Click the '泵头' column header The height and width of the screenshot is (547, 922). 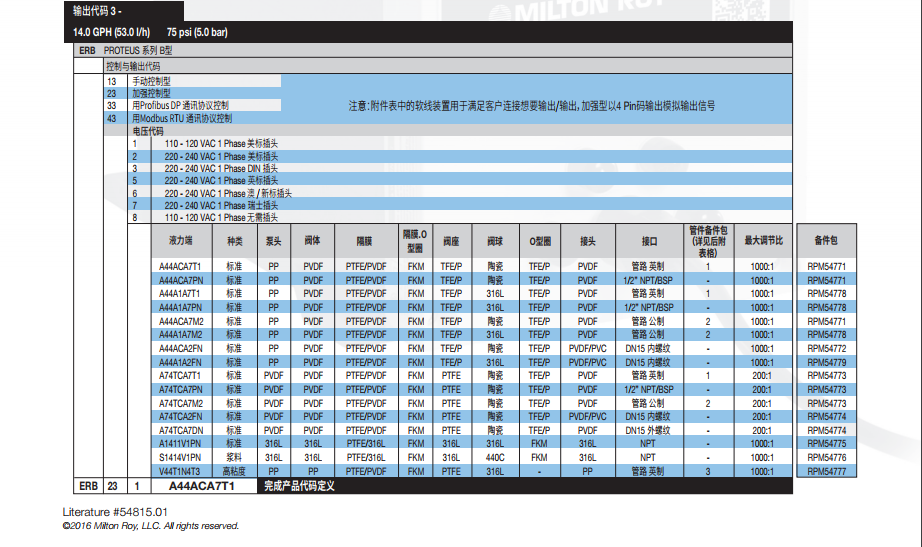point(273,241)
